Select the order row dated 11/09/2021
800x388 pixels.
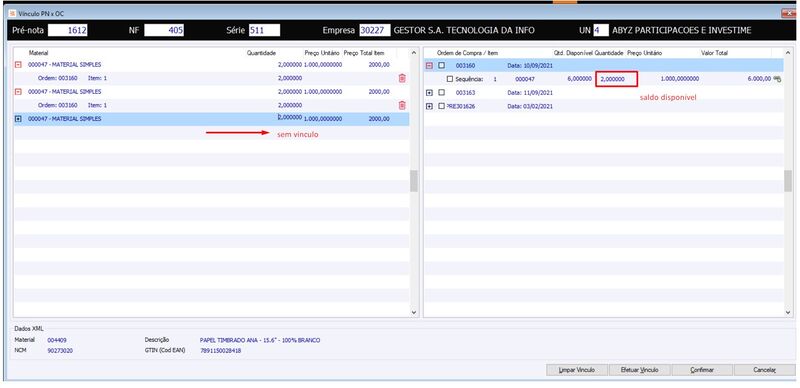pyautogui.click(x=604, y=92)
